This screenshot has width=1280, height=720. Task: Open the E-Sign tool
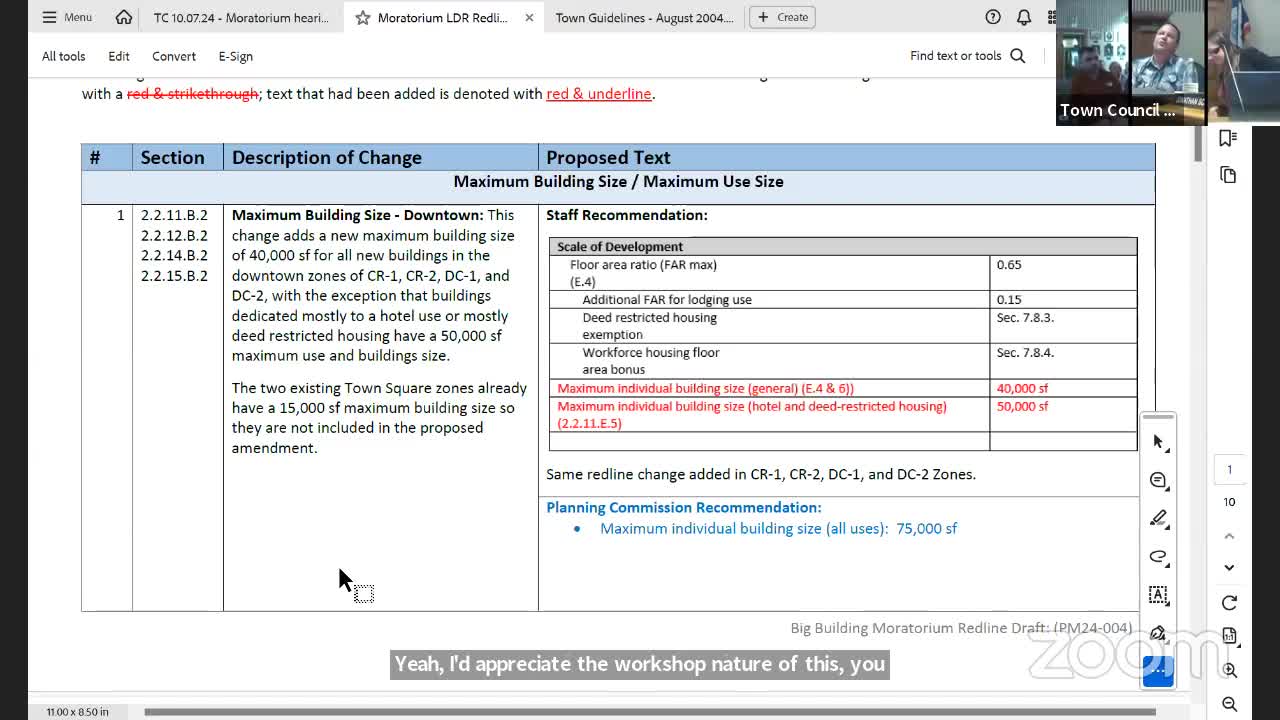pos(236,56)
